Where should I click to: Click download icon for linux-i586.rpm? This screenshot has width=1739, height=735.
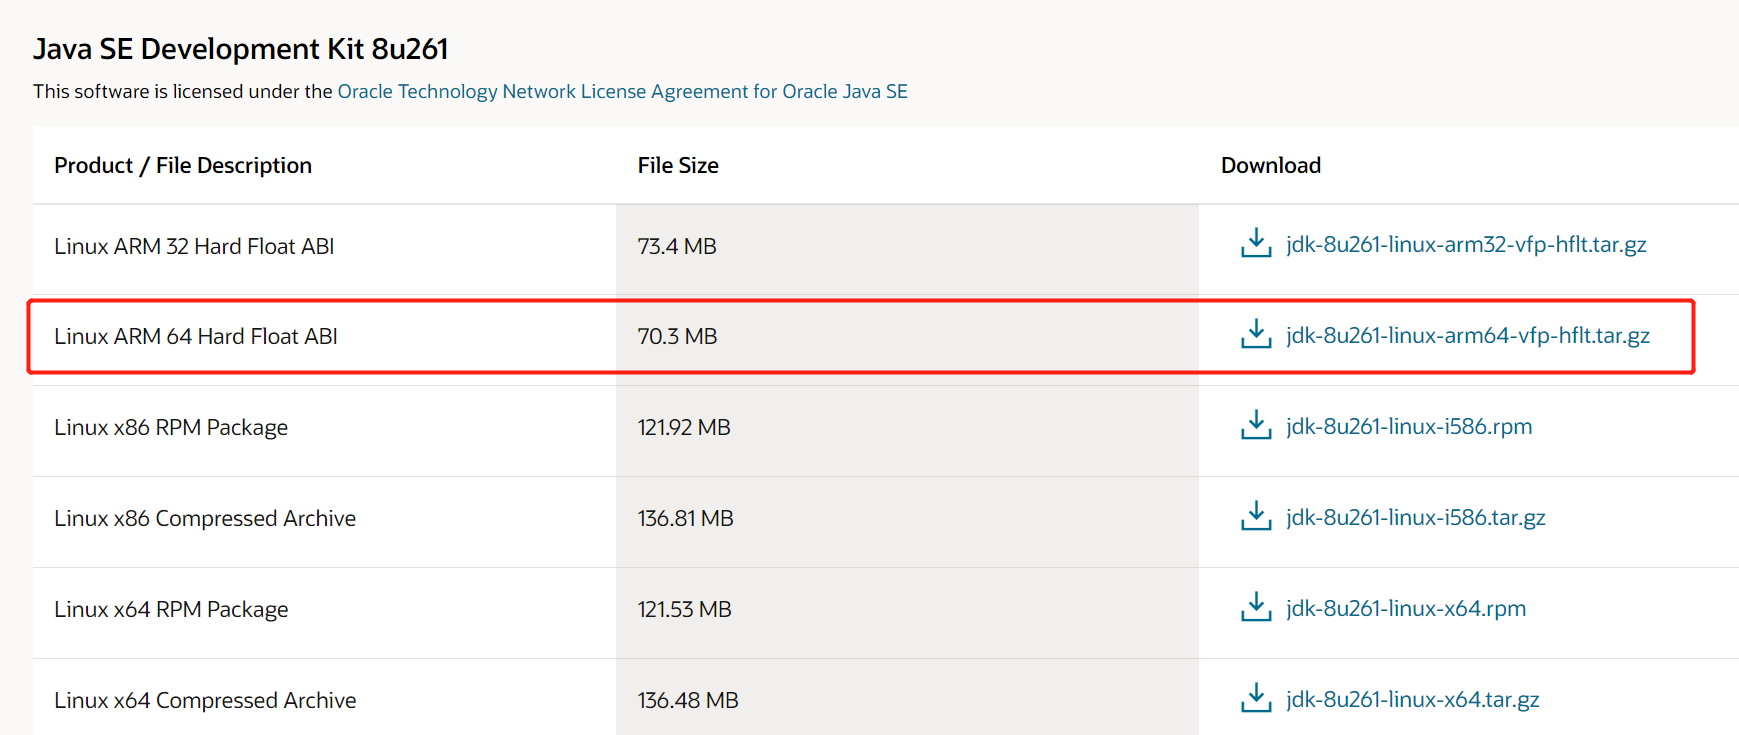pyautogui.click(x=1256, y=425)
